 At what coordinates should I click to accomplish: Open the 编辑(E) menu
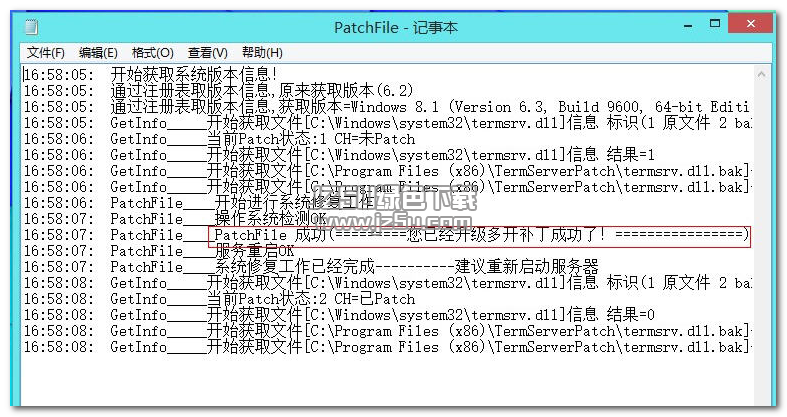(x=98, y=53)
